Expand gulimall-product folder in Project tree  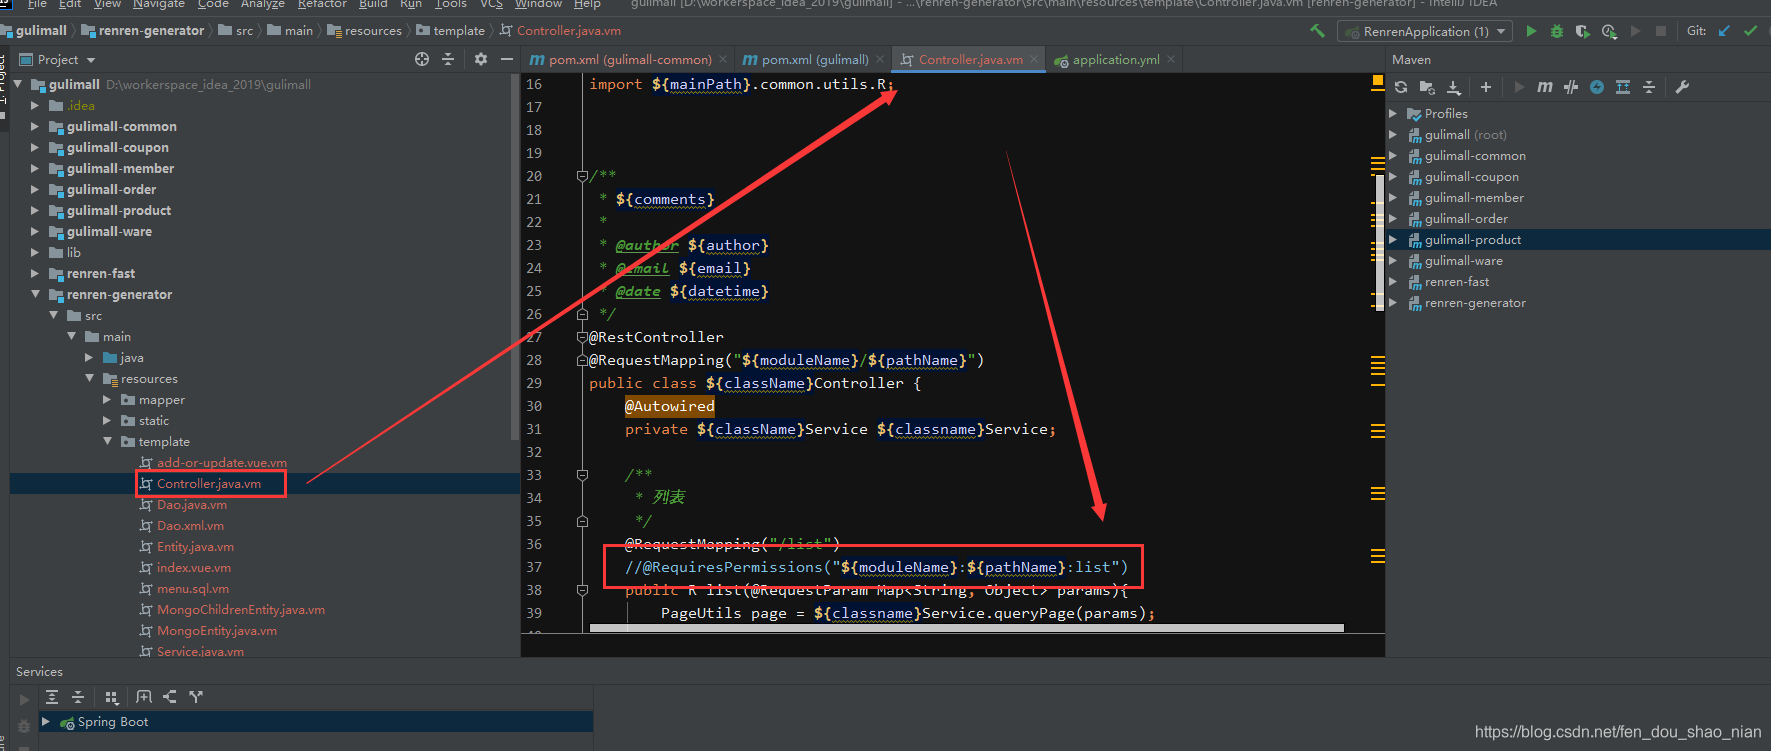pos(35,211)
